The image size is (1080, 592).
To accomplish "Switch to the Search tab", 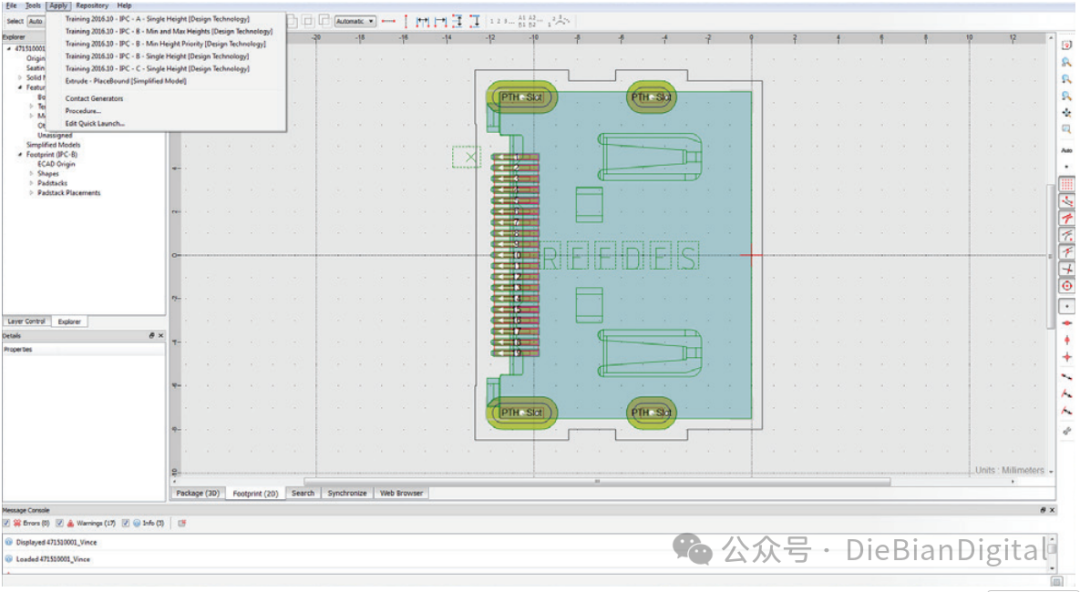I will tap(302, 493).
